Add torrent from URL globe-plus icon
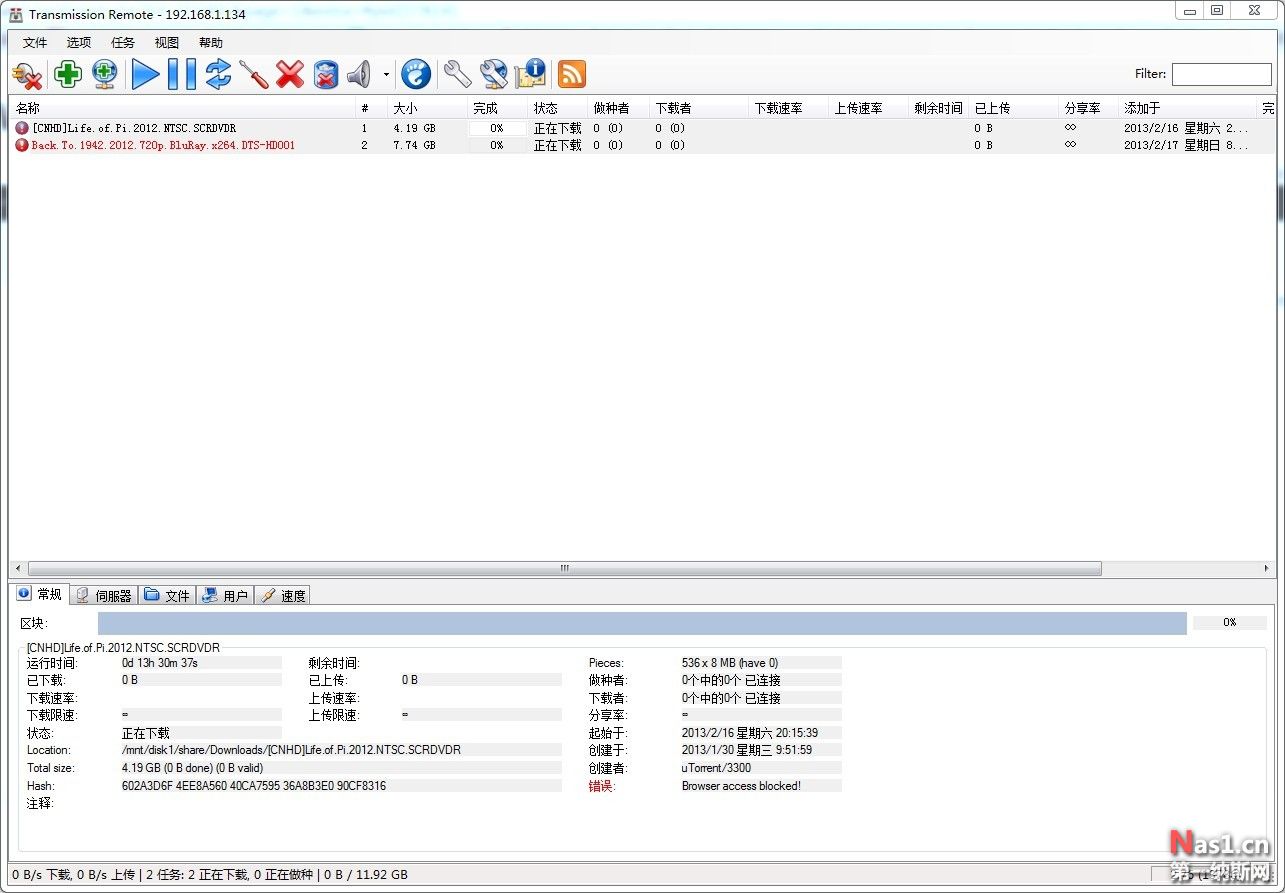The height and width of the screenshot is (893, 1285). click(105, 74)
